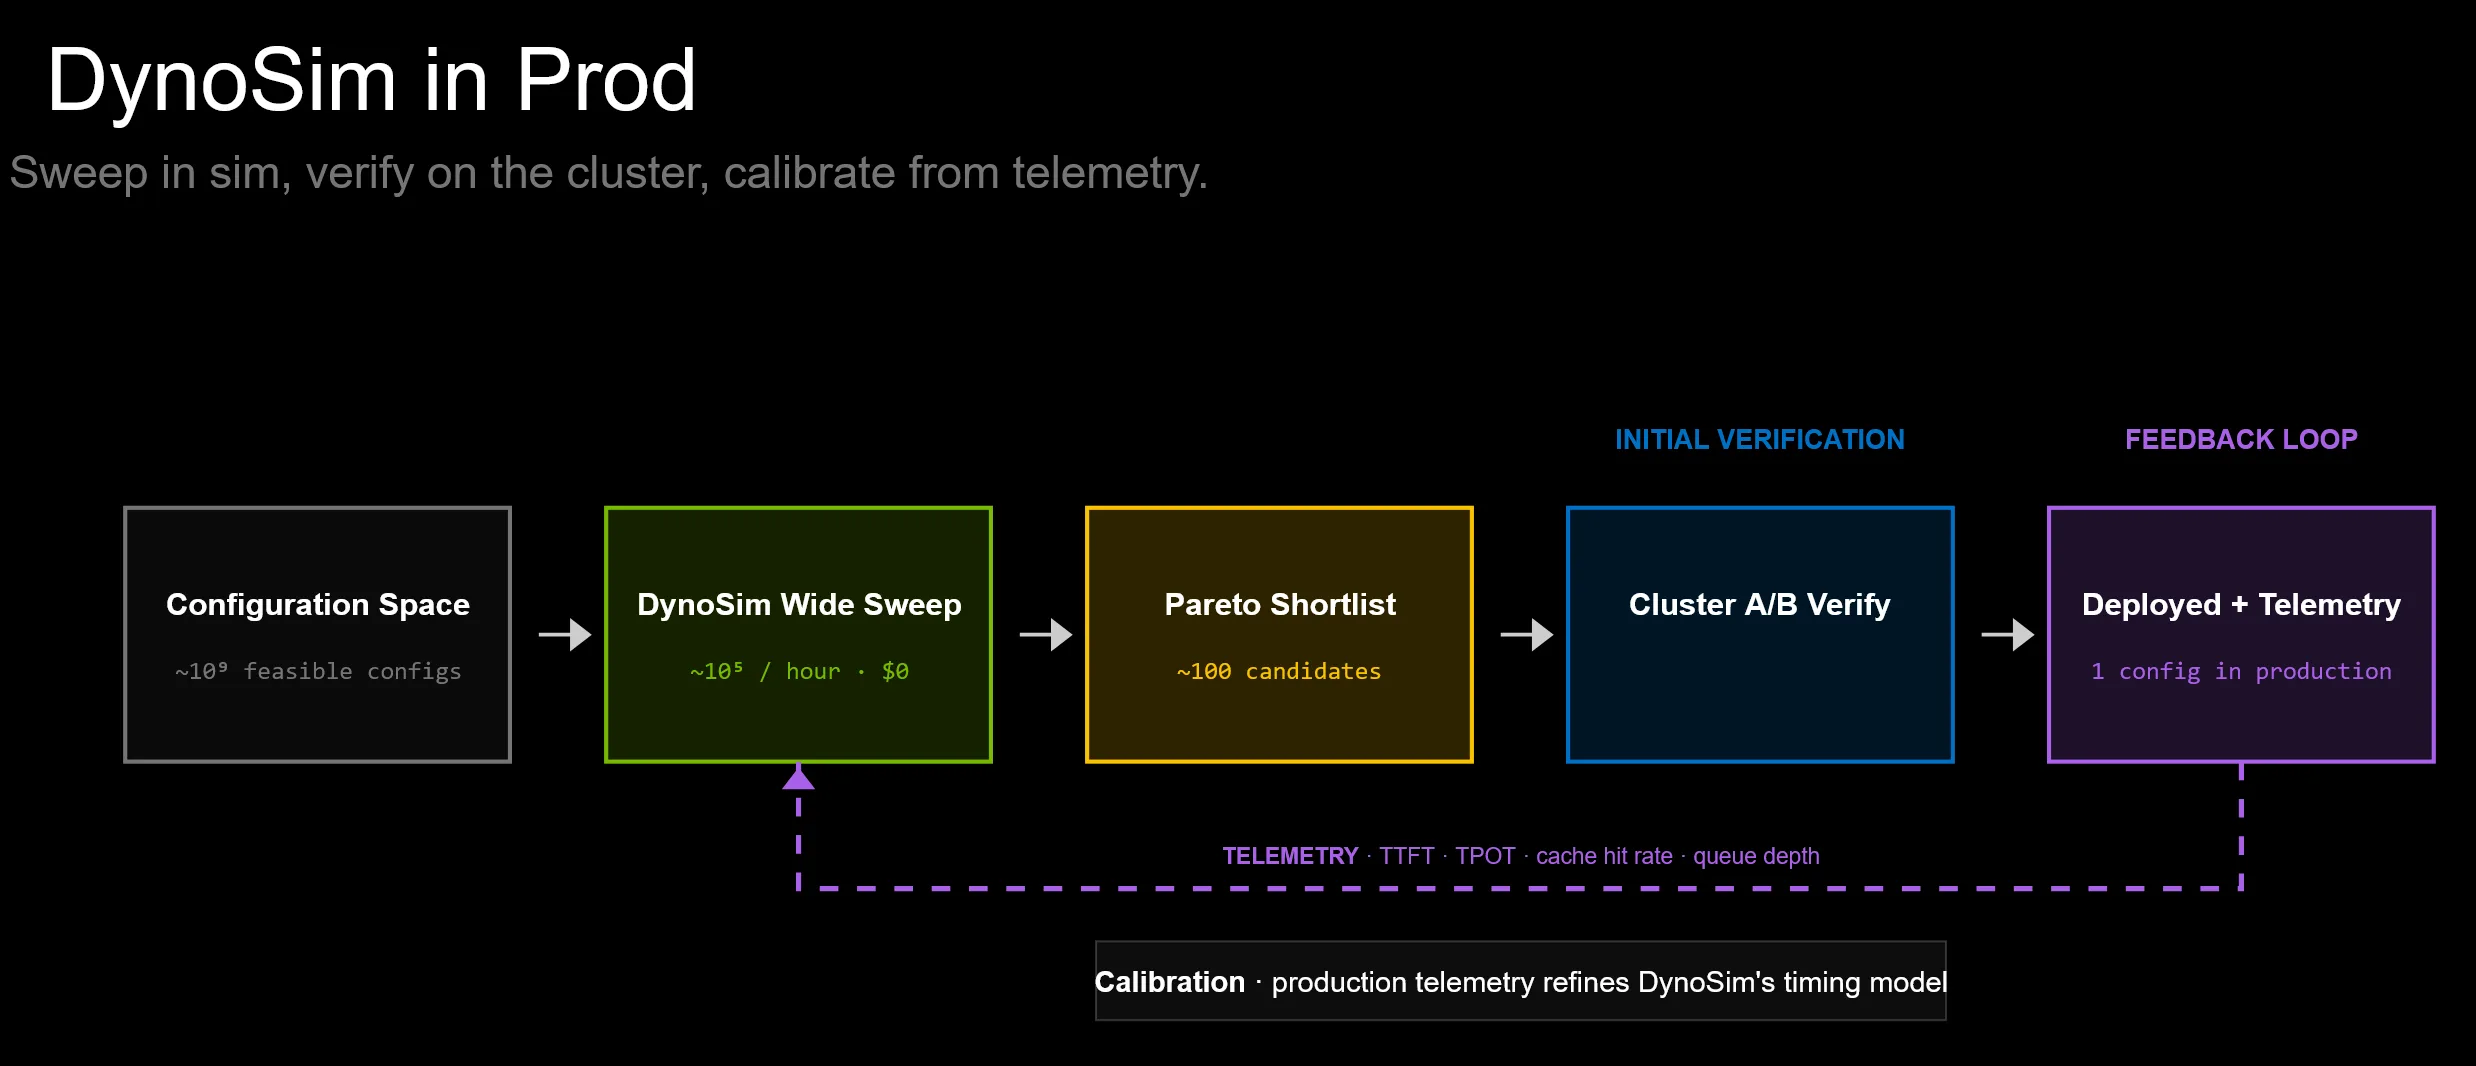Click '1 config in production' text
2476x1066 pixels.
[x=2241, y=671]
